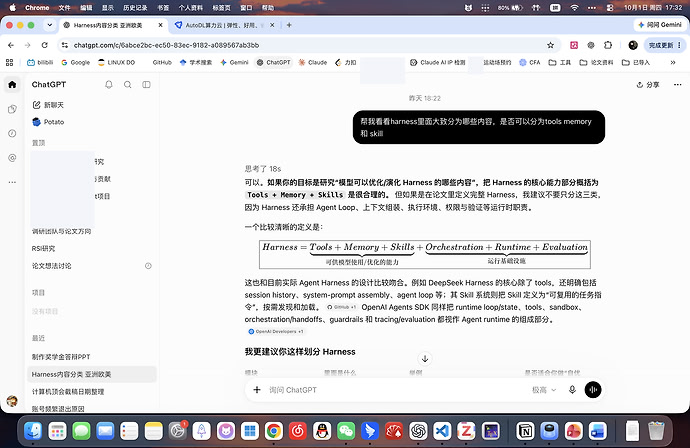Open 问问 Gemini button
Viewport: 690px width, 448px height.
tap(660, 25)
